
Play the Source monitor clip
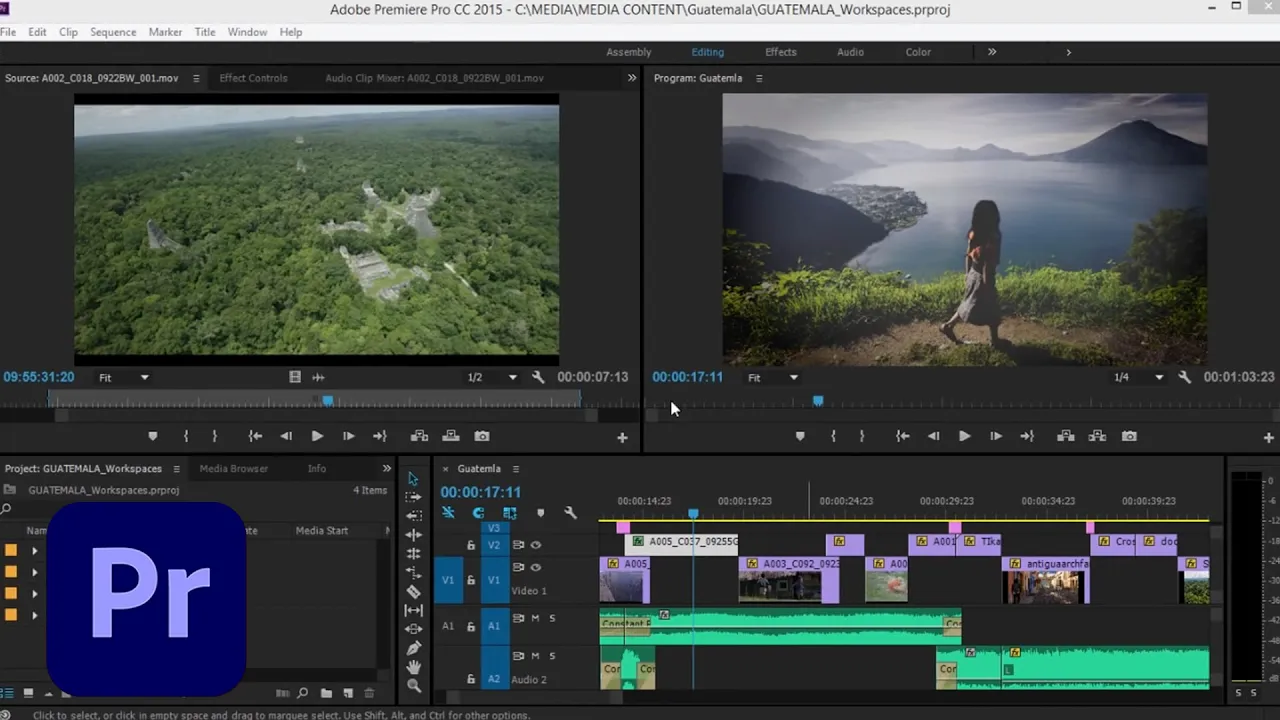point(317,436)
